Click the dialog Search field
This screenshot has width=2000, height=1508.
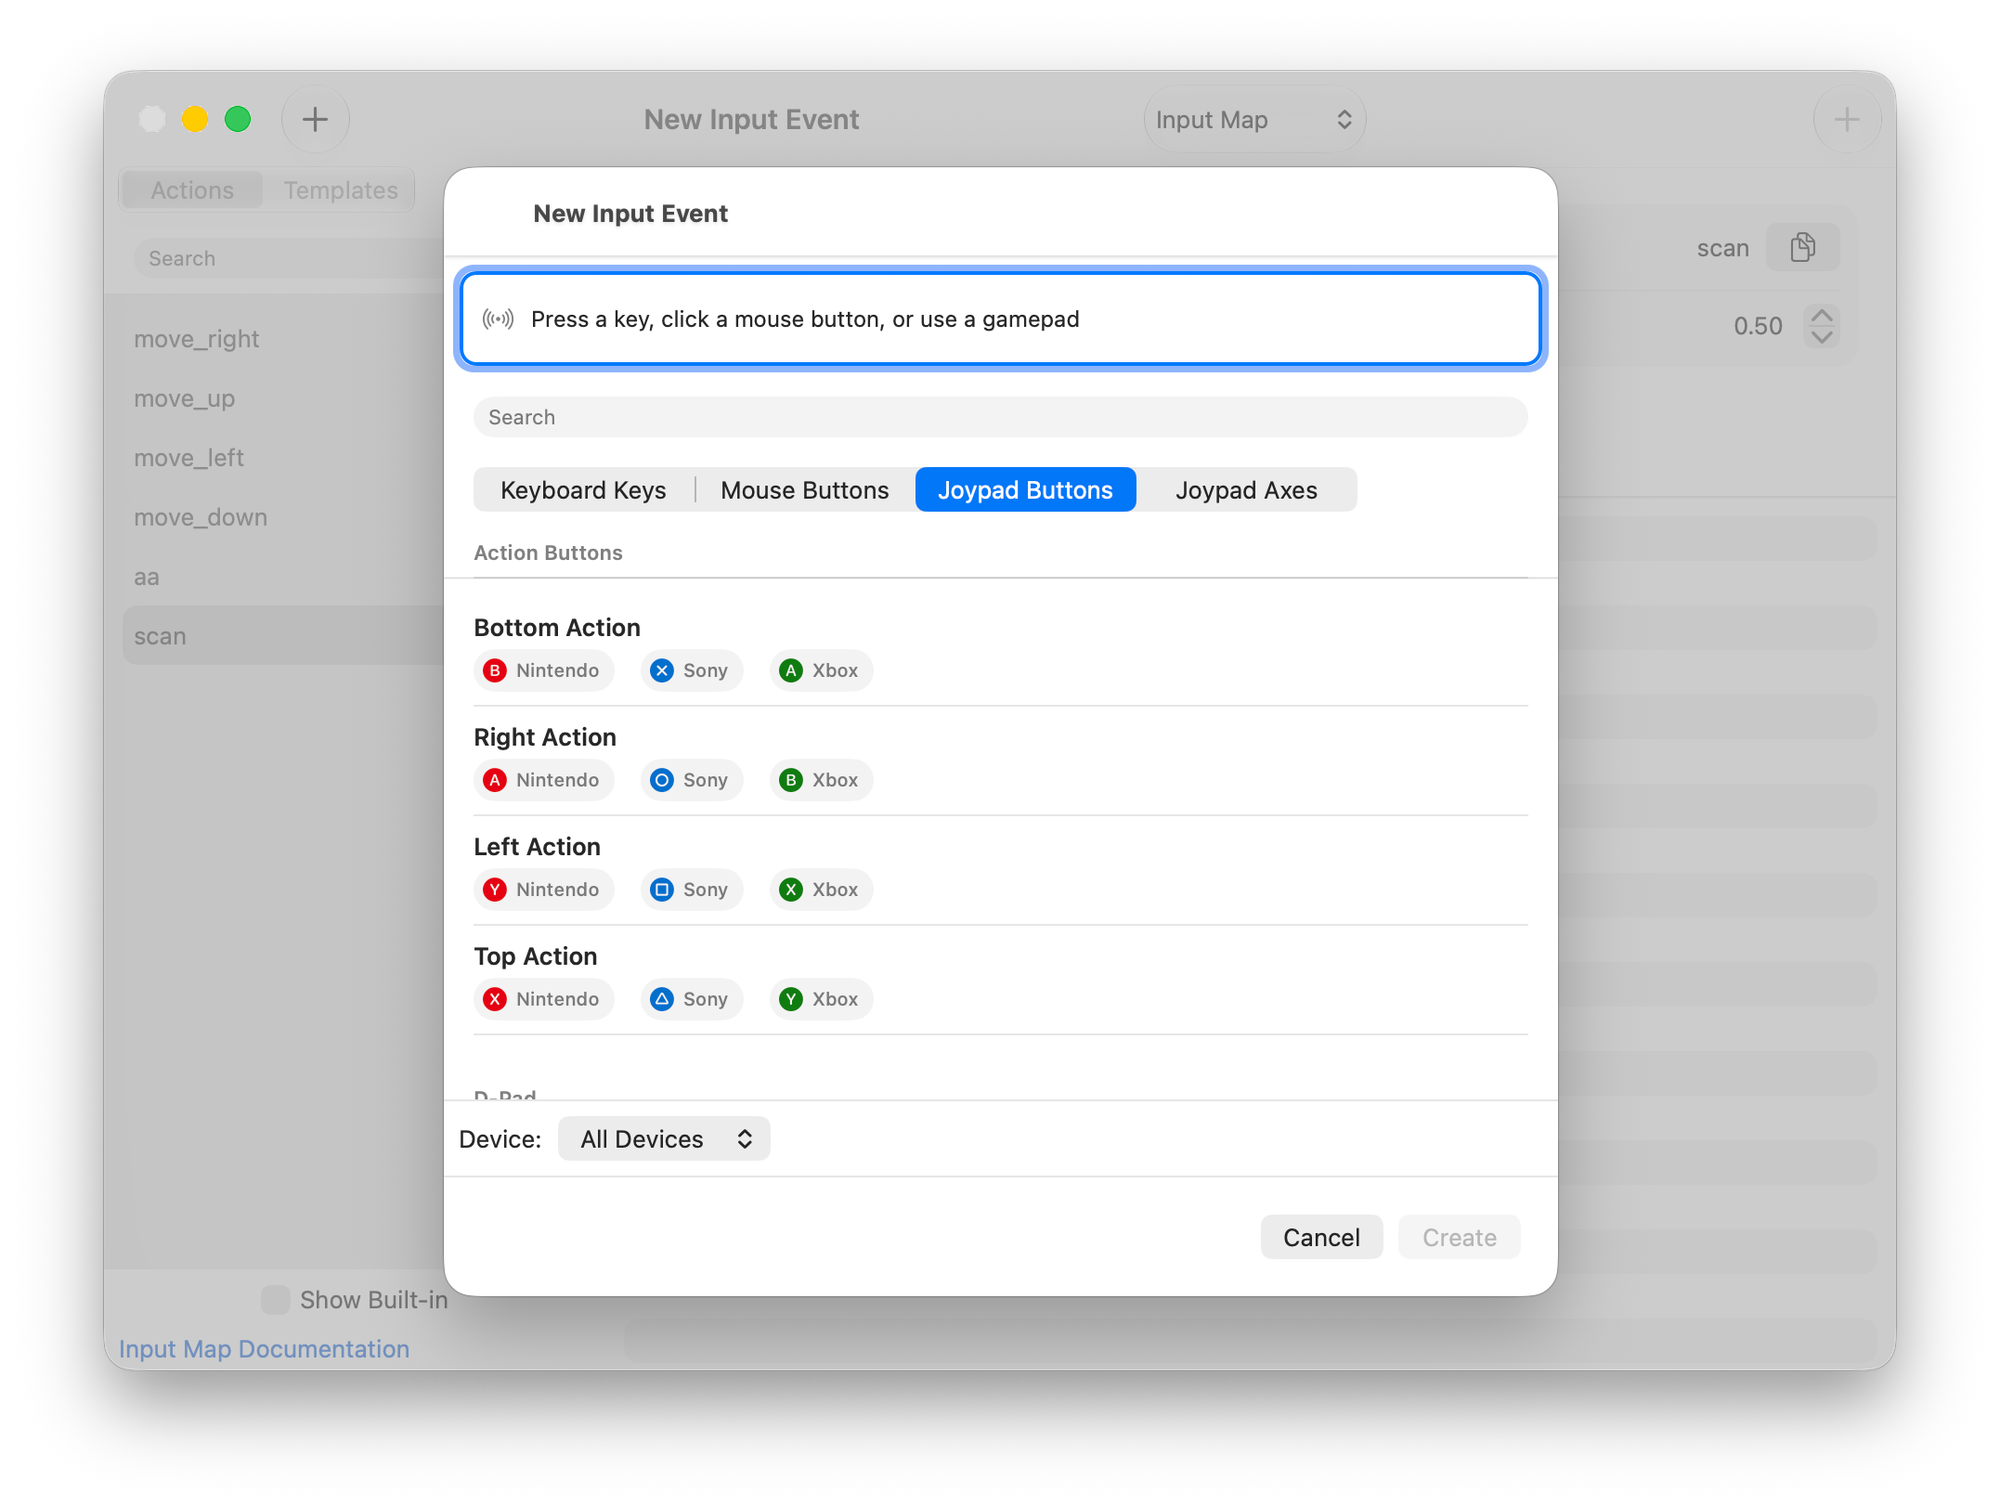point(1000,417)
